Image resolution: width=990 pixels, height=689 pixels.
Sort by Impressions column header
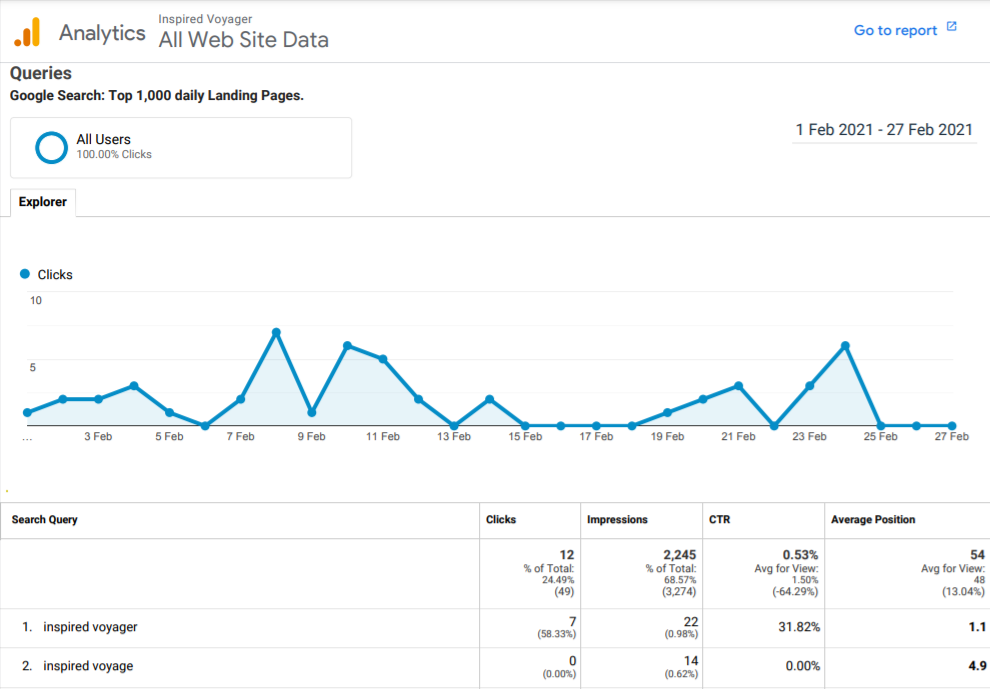(x=617, y=519)
